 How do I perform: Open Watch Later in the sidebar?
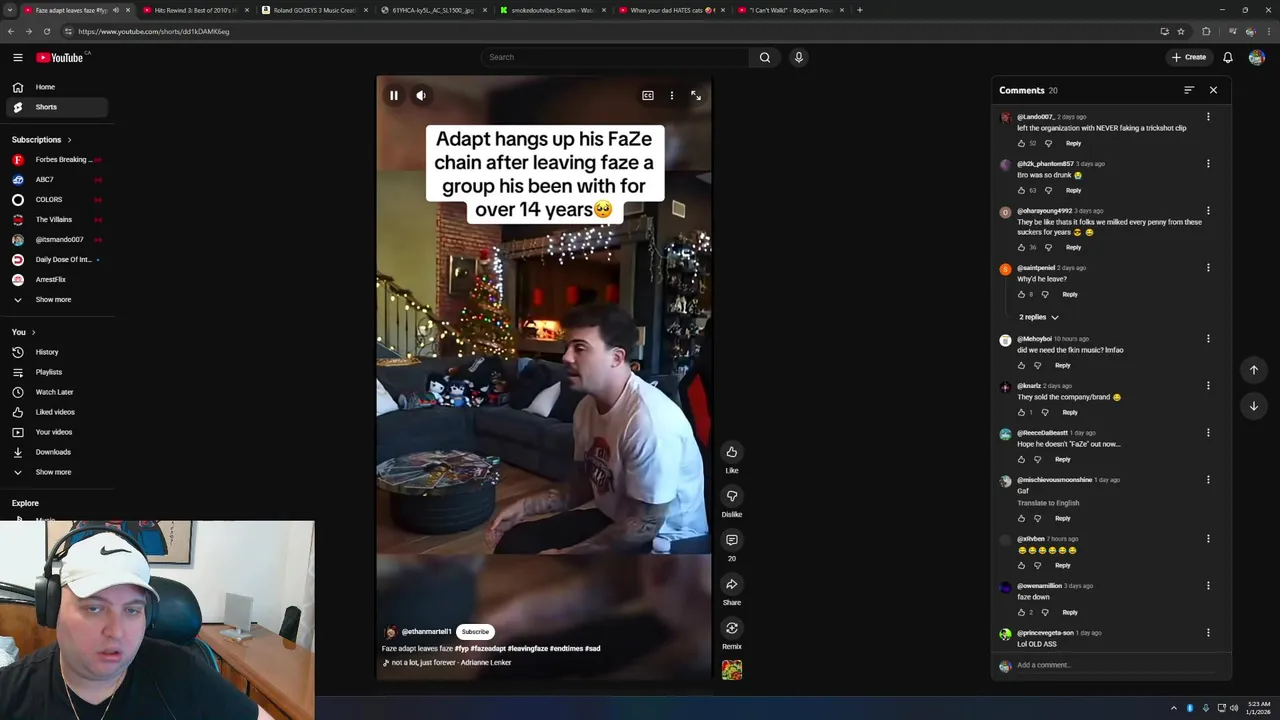55,392
